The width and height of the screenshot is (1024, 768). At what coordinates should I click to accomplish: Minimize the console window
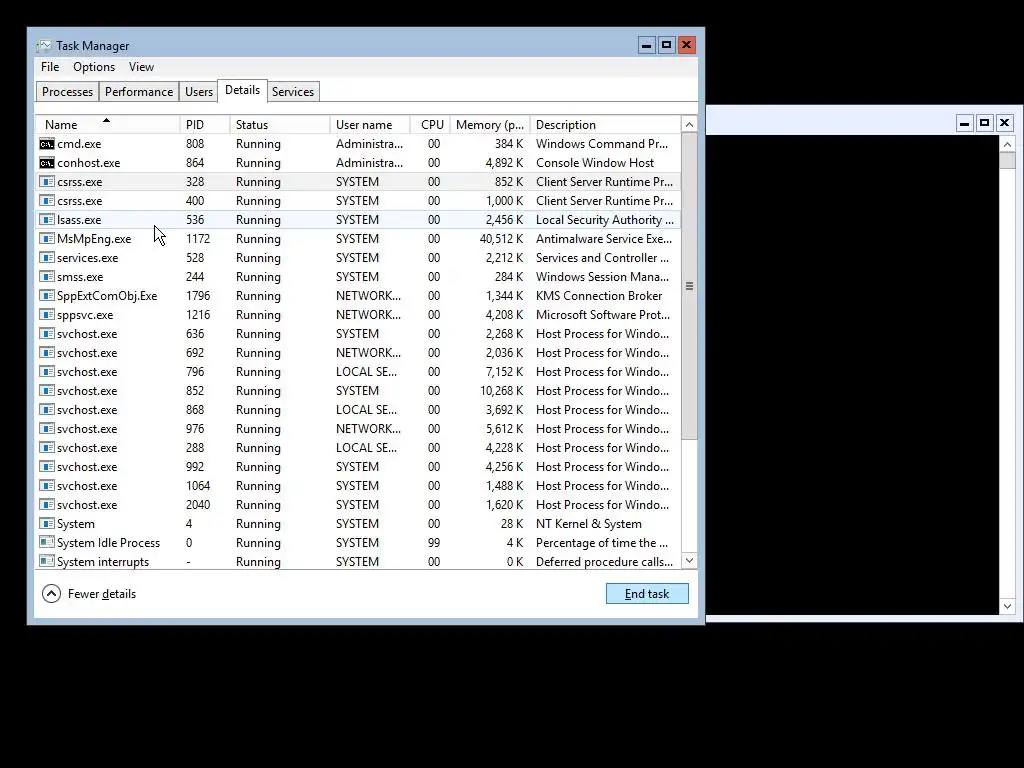click(x=965, y=123)
